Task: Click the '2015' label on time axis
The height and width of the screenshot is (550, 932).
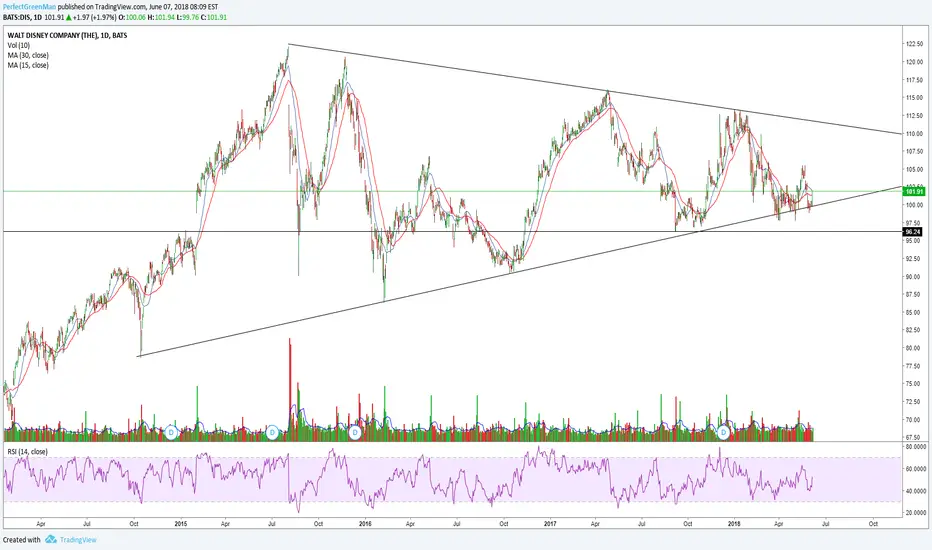Action: coord(181,524)
